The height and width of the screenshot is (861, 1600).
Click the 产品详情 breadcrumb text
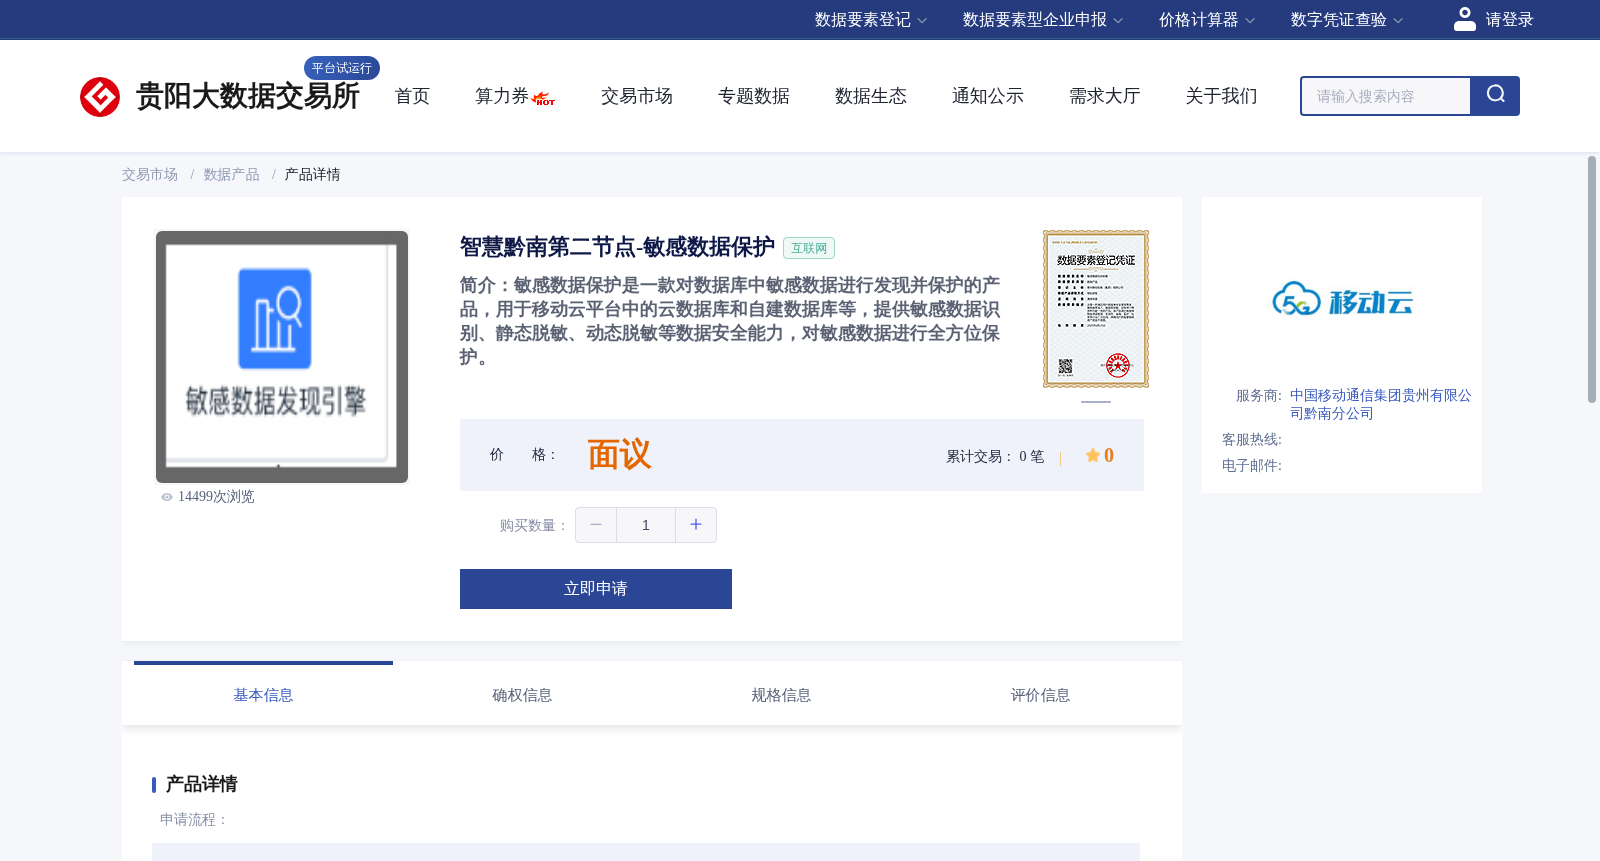(x=313, y=175)
